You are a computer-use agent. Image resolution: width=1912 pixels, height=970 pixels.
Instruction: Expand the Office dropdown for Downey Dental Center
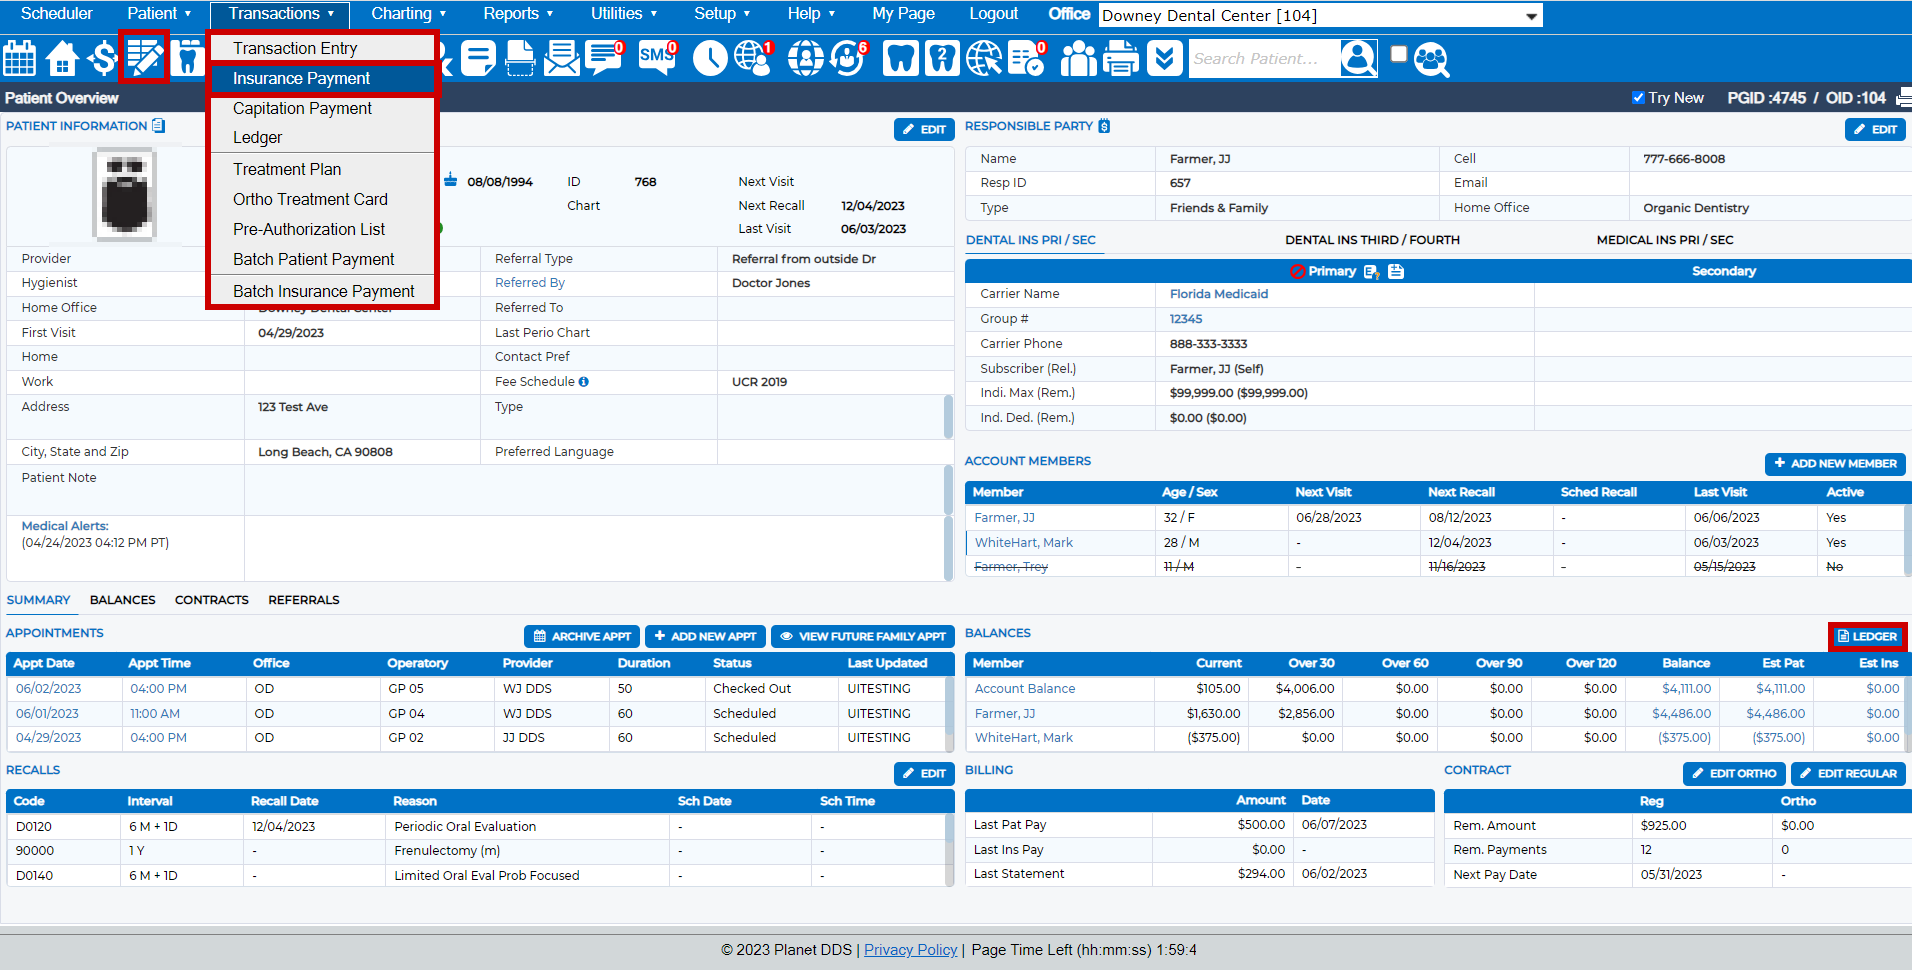pos(1531,14)
